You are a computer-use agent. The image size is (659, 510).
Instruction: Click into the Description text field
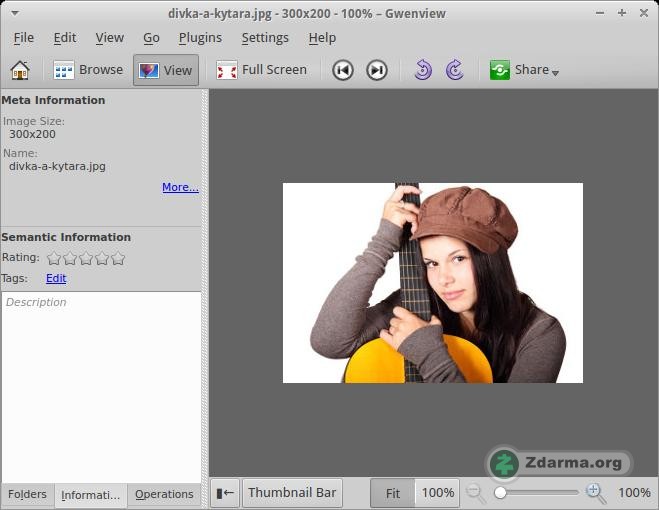click(101, 387)
